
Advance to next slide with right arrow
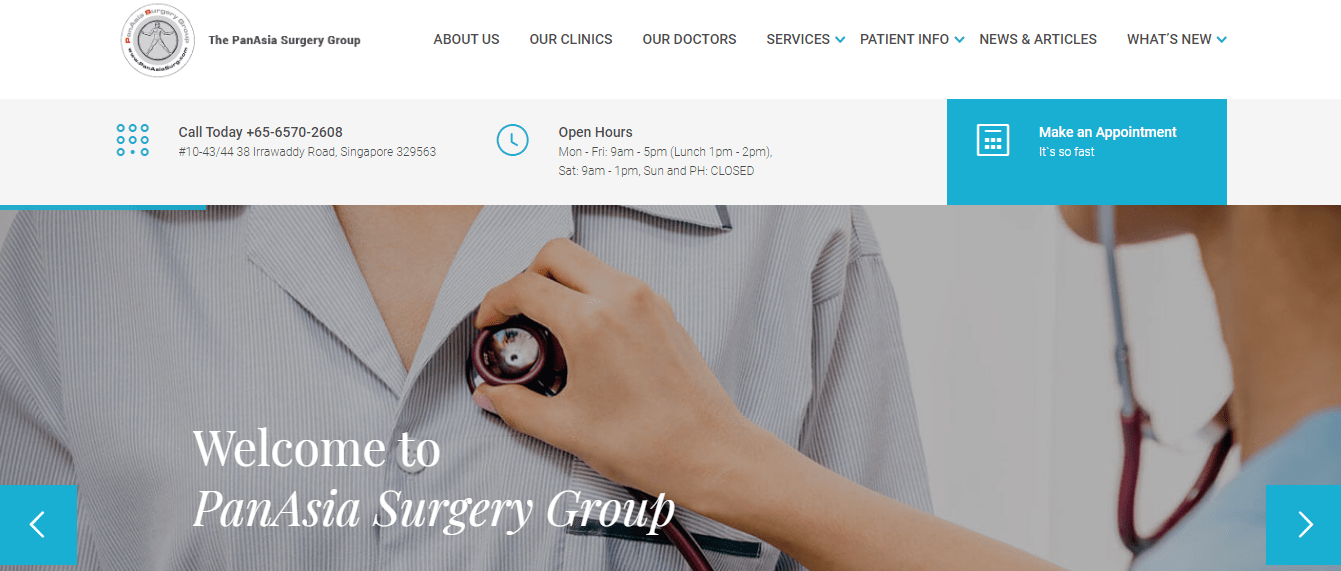[1303, 525]
